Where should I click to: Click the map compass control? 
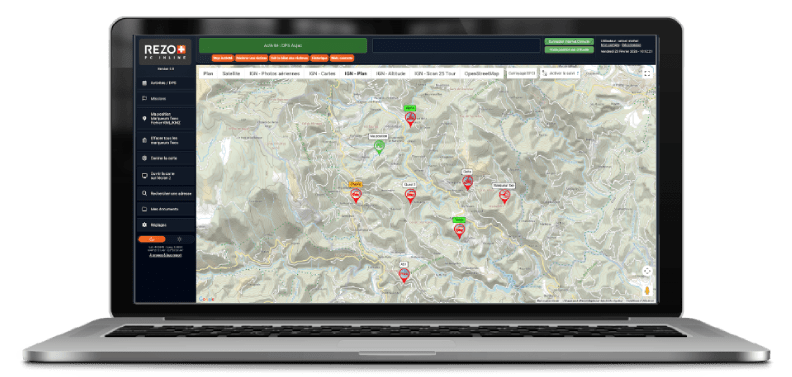click(x=647, y=271)
